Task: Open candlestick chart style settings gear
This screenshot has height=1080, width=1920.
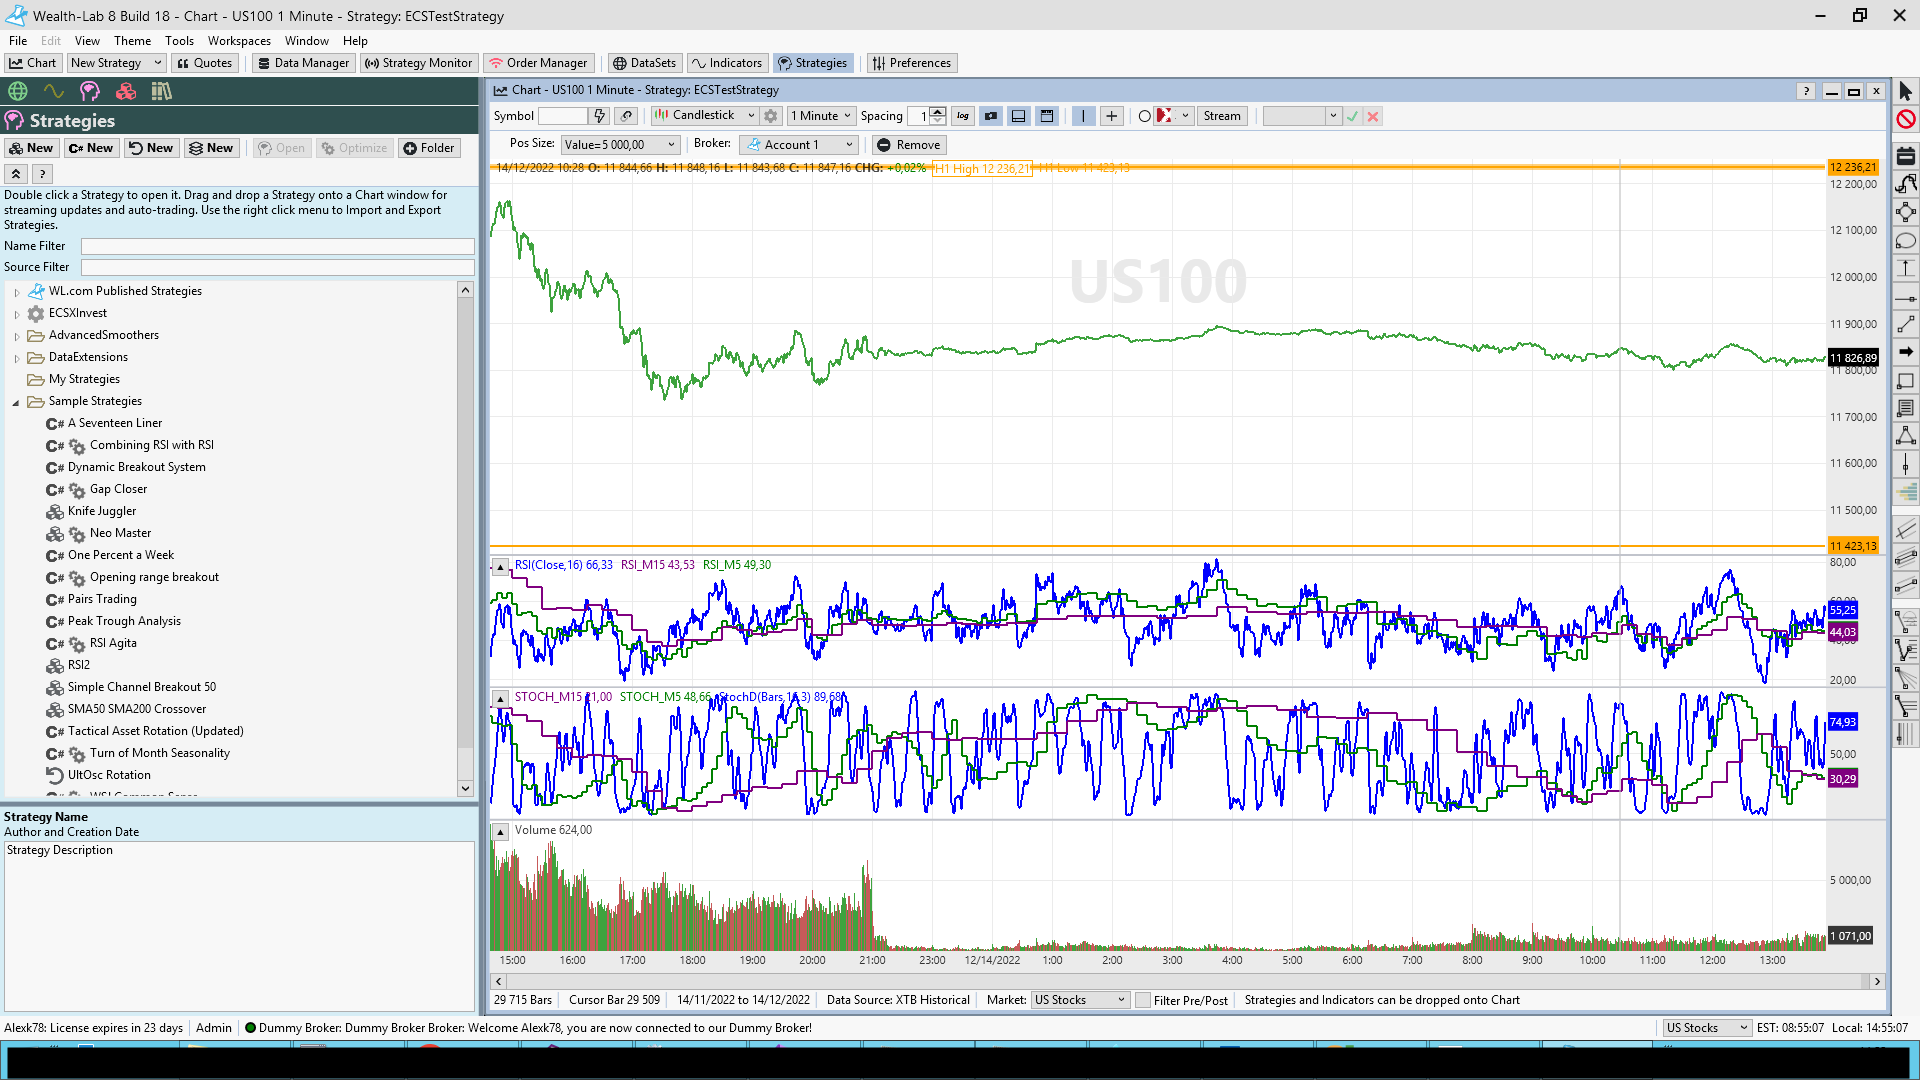Action: coord(771,116)
